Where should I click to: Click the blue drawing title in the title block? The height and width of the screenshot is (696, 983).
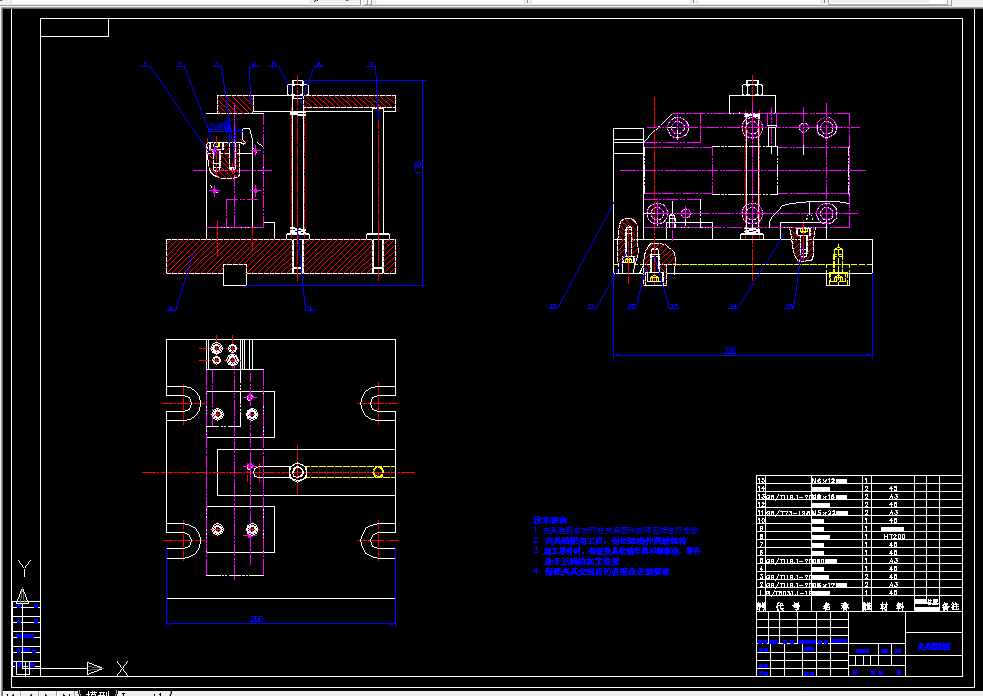click(934, 646)
